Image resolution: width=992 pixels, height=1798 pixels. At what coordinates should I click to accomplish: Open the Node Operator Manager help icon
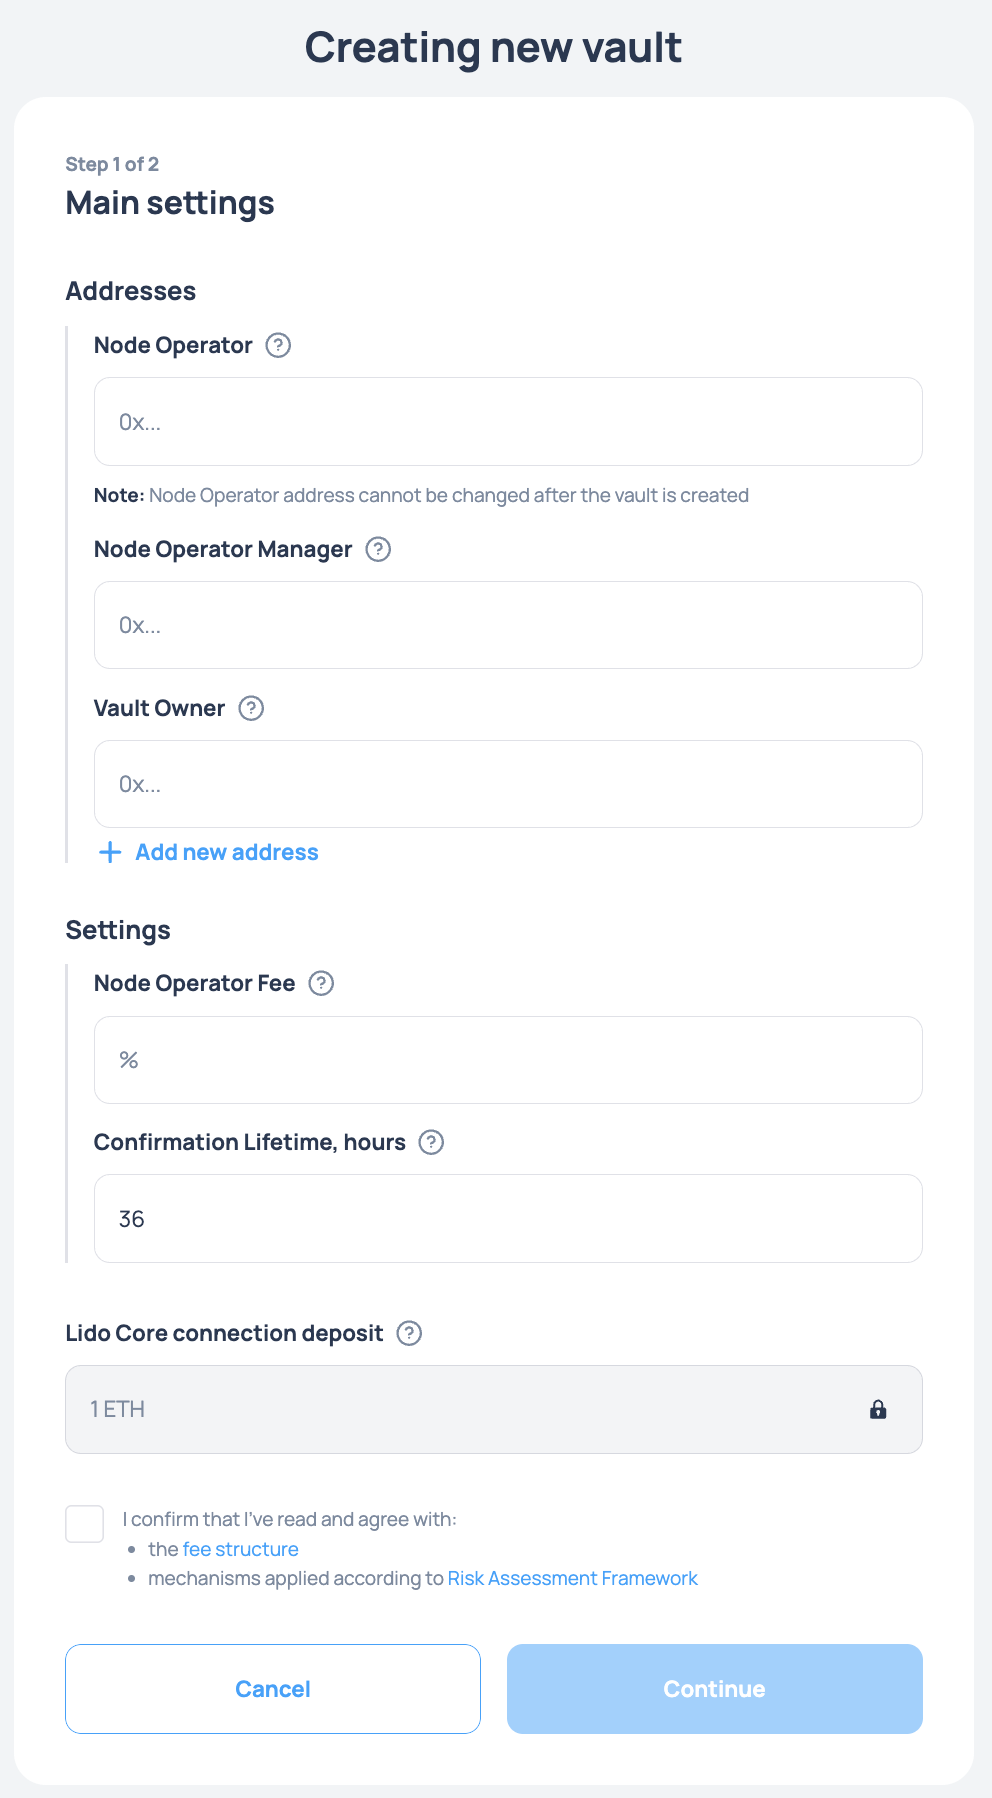coord(378,549)
